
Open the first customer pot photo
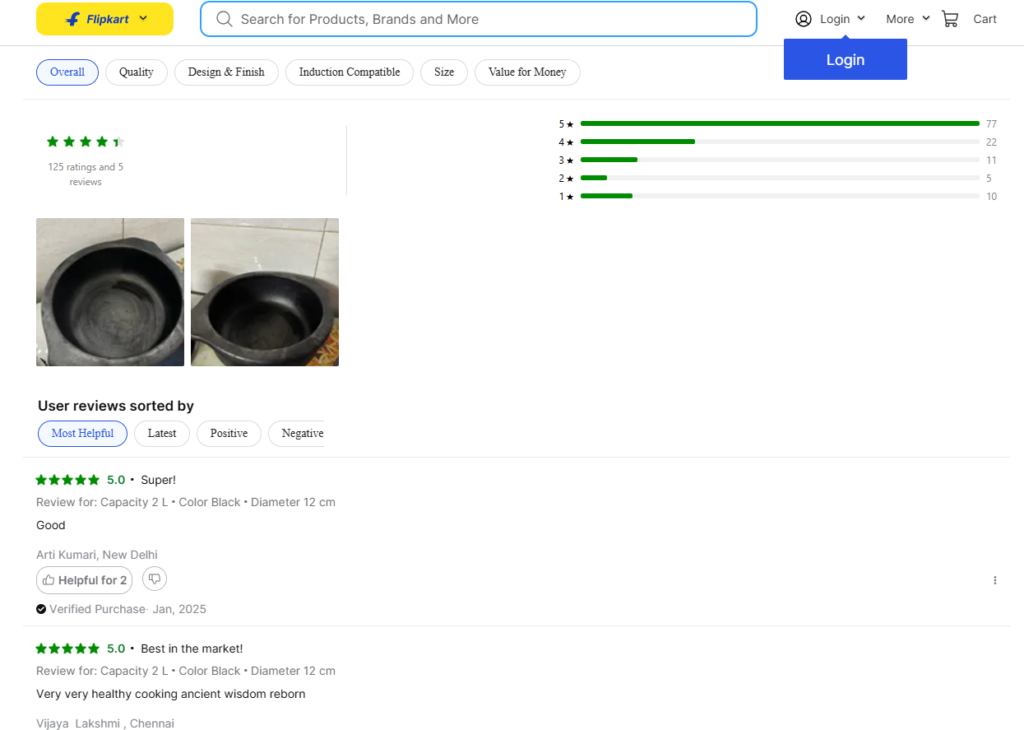tap(110, 292)
